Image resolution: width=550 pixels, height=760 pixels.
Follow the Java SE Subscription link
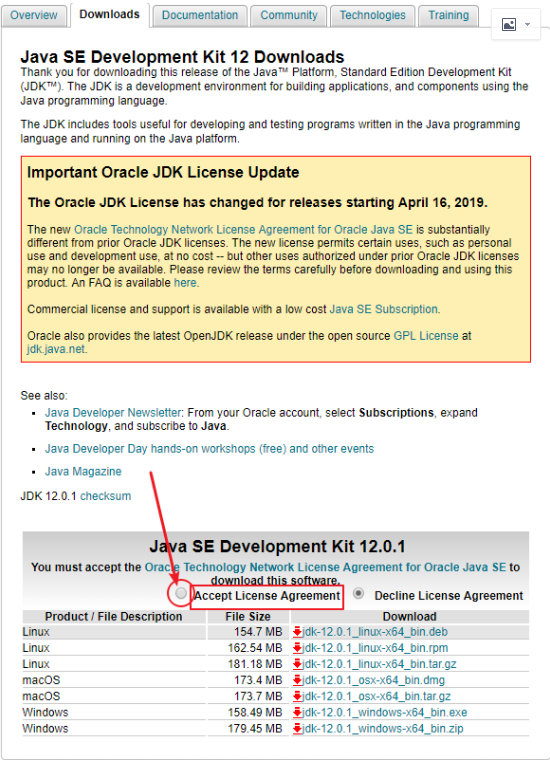[383, 309]
